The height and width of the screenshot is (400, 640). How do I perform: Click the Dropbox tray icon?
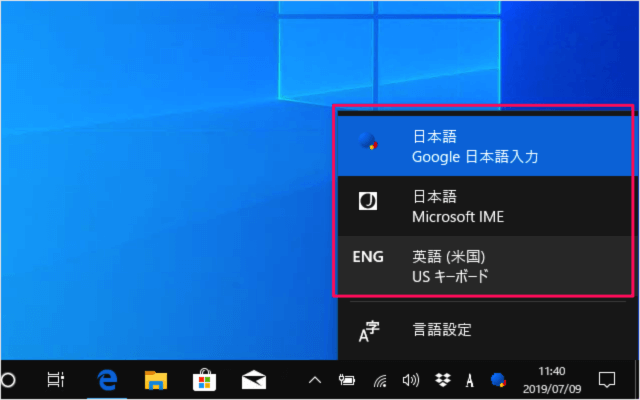click(442, 380)
